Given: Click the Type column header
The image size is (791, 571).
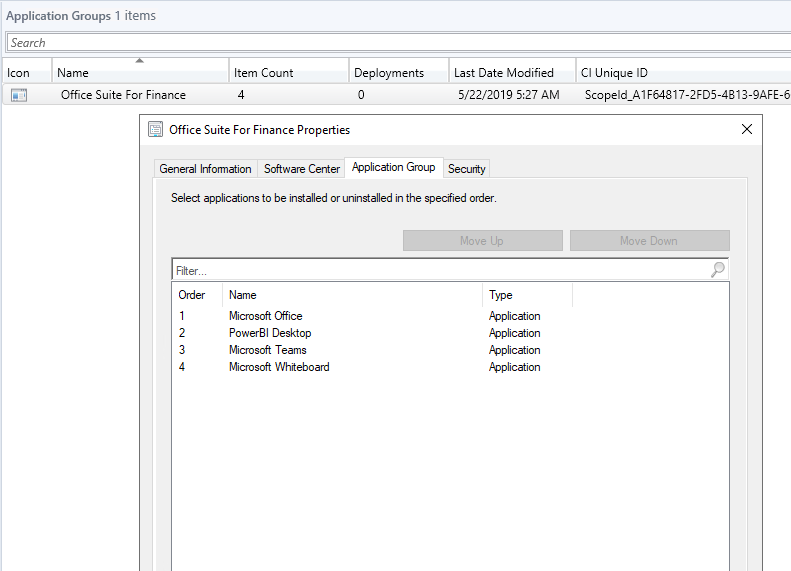Looking at the screenshot, I should [528, 295].
